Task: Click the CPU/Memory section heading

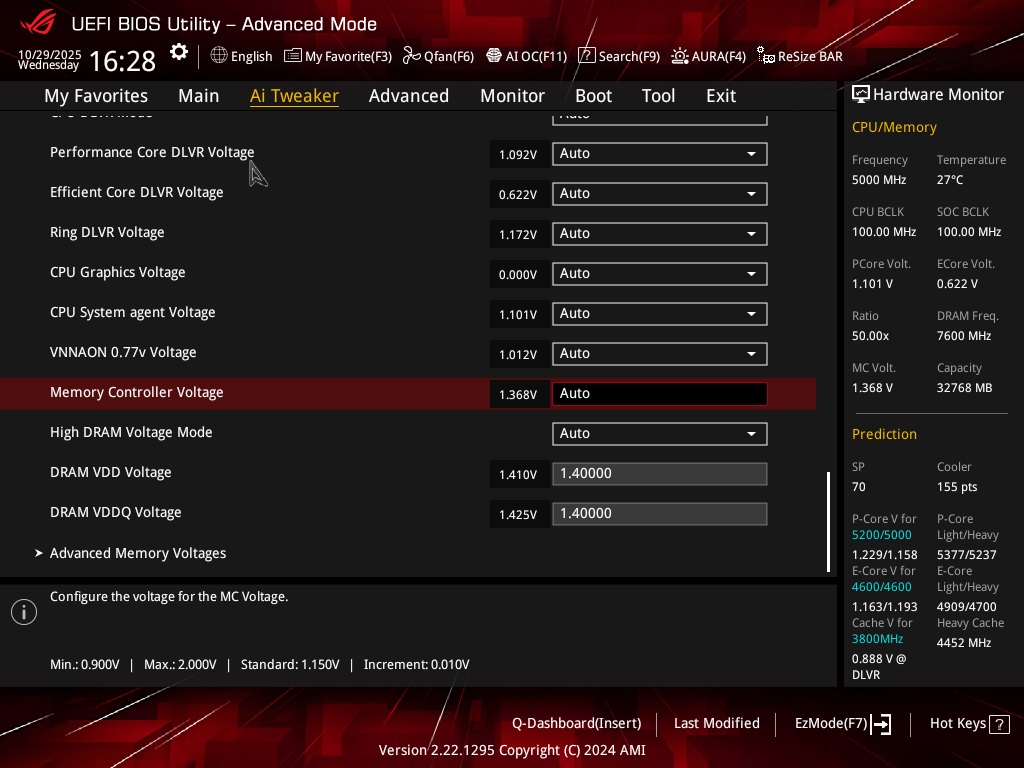Action: tap(894, 127)
